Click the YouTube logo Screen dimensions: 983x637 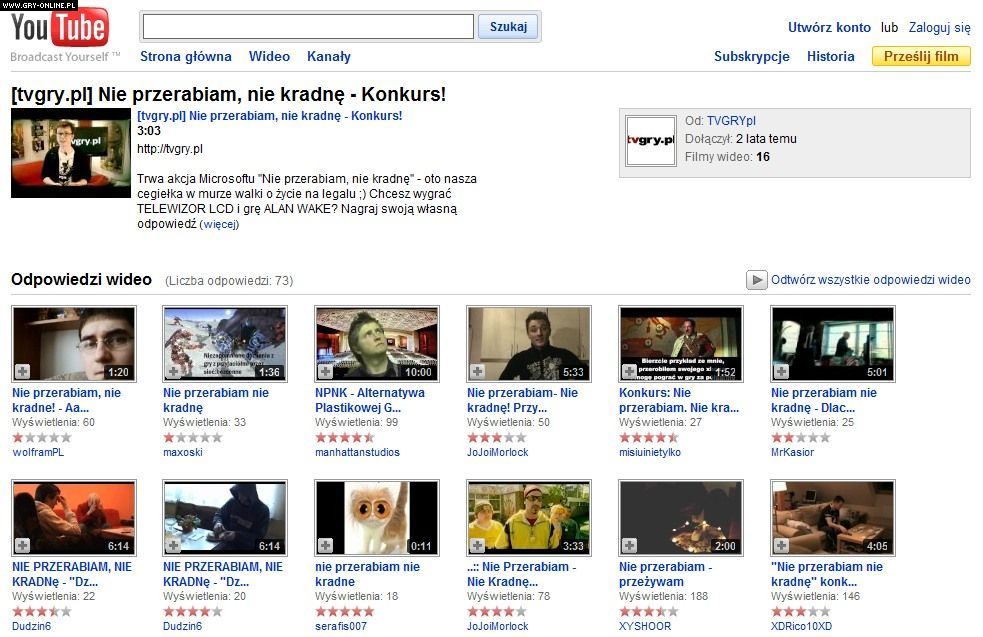click(60, 28)
